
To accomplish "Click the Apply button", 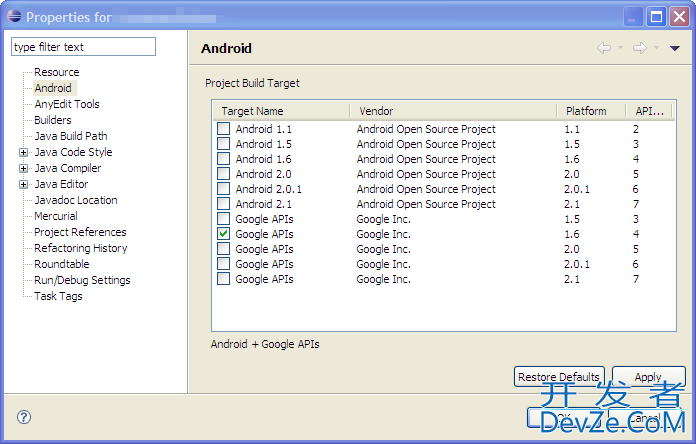I will tap(648, 377).
